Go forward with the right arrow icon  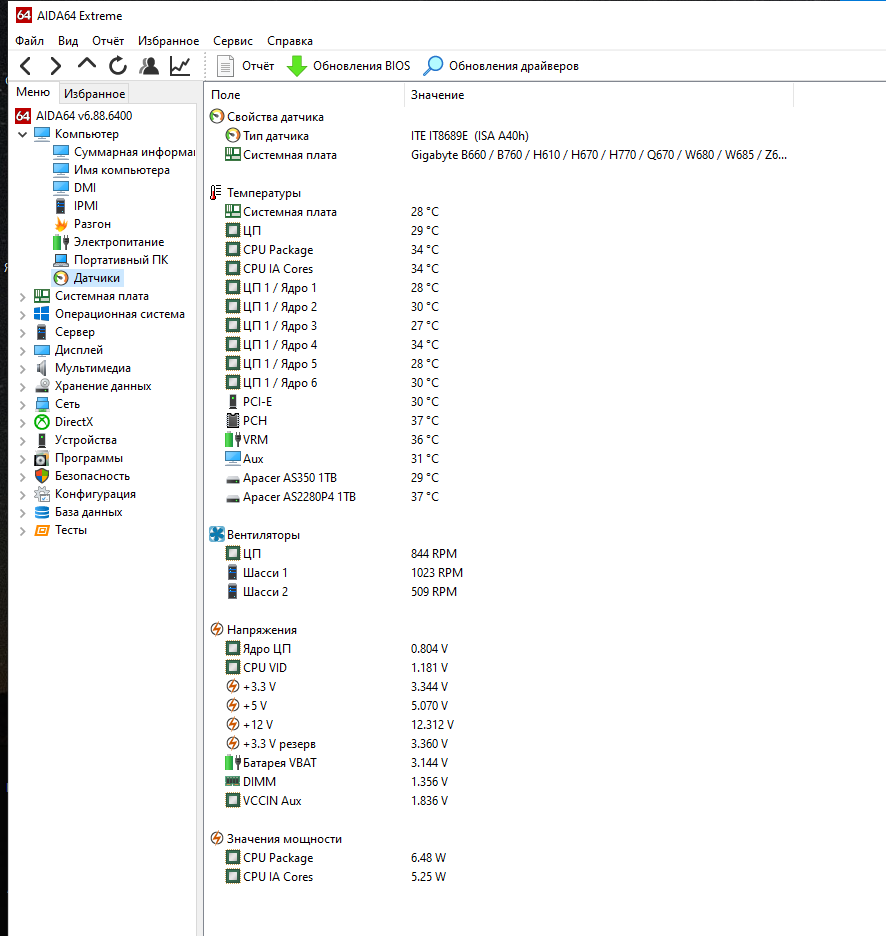coord(56,66)
